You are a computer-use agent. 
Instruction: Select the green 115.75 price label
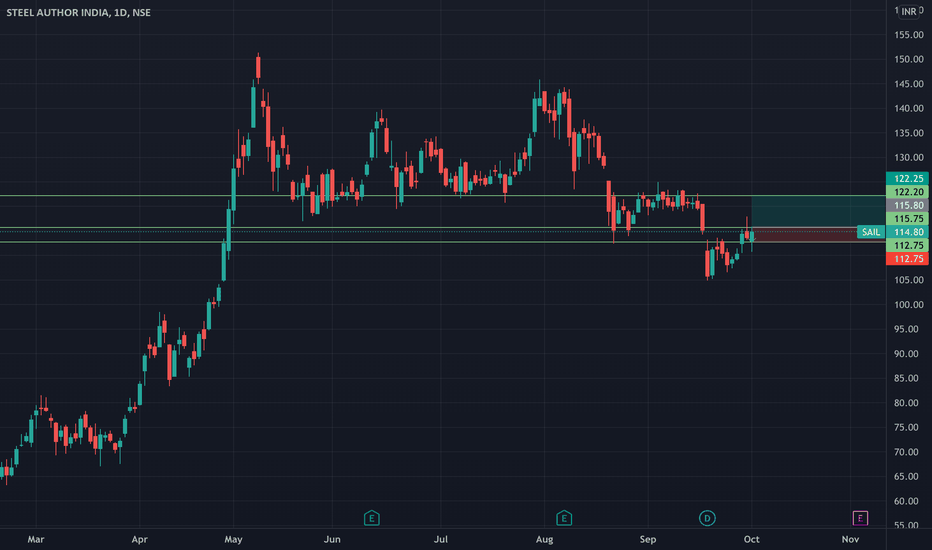(907, 219)
